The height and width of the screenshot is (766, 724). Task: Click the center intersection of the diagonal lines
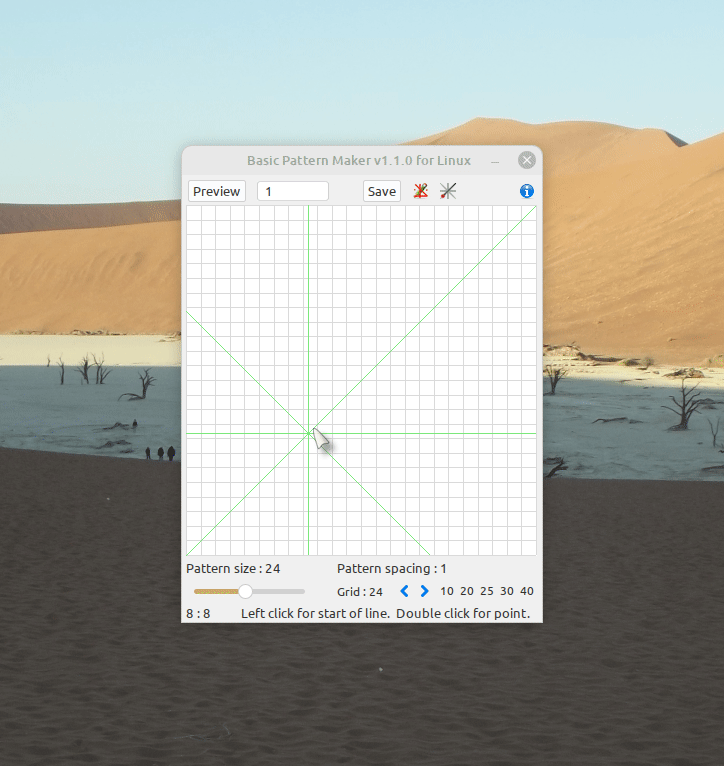tap(309, 431)
